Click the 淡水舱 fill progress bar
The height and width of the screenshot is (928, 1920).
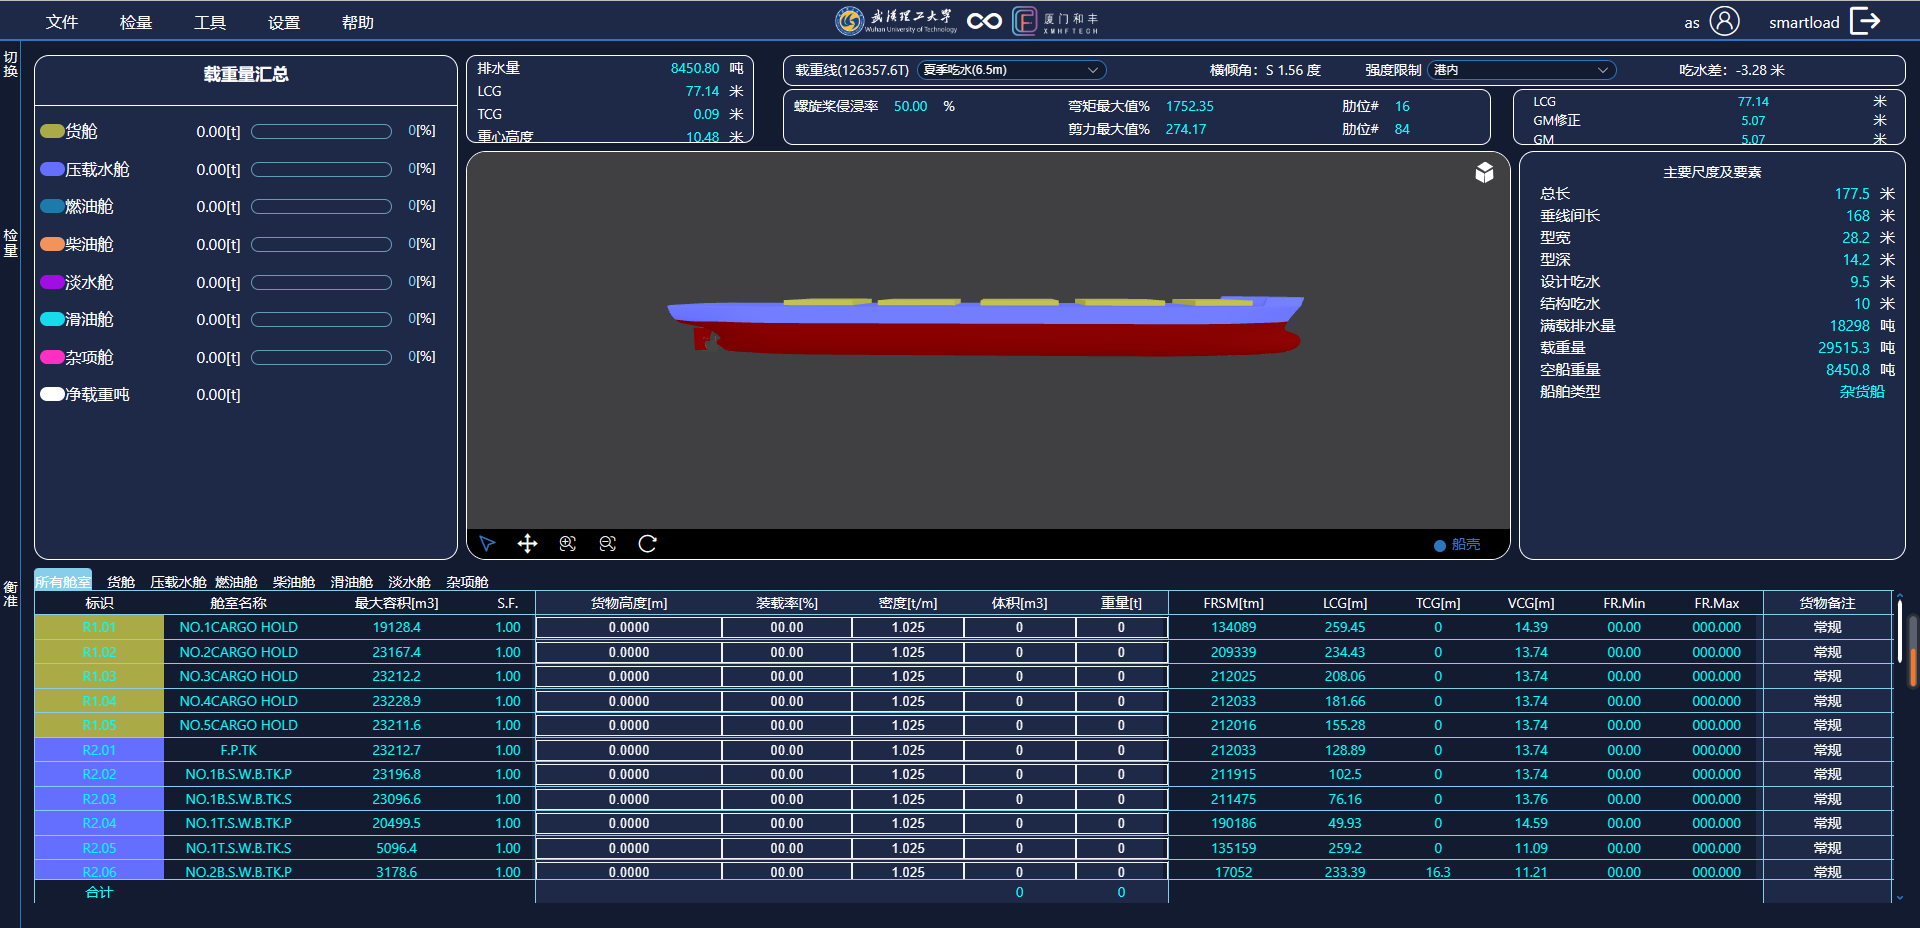click(x=321, y=282)
